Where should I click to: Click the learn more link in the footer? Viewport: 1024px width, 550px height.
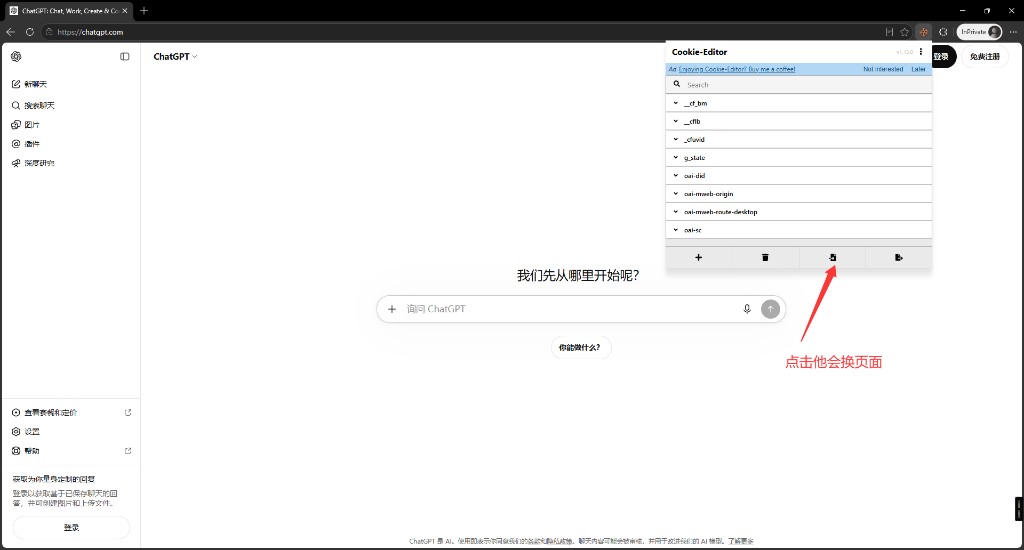[741, 541]
